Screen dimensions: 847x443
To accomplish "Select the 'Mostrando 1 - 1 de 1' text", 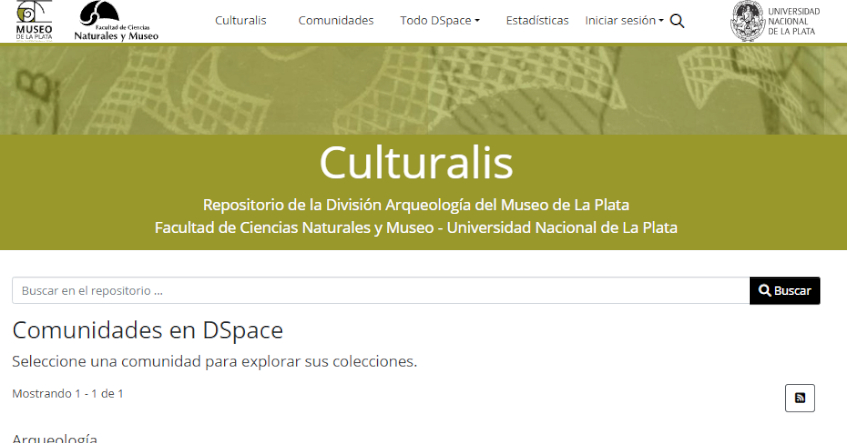I will [68, 393].
